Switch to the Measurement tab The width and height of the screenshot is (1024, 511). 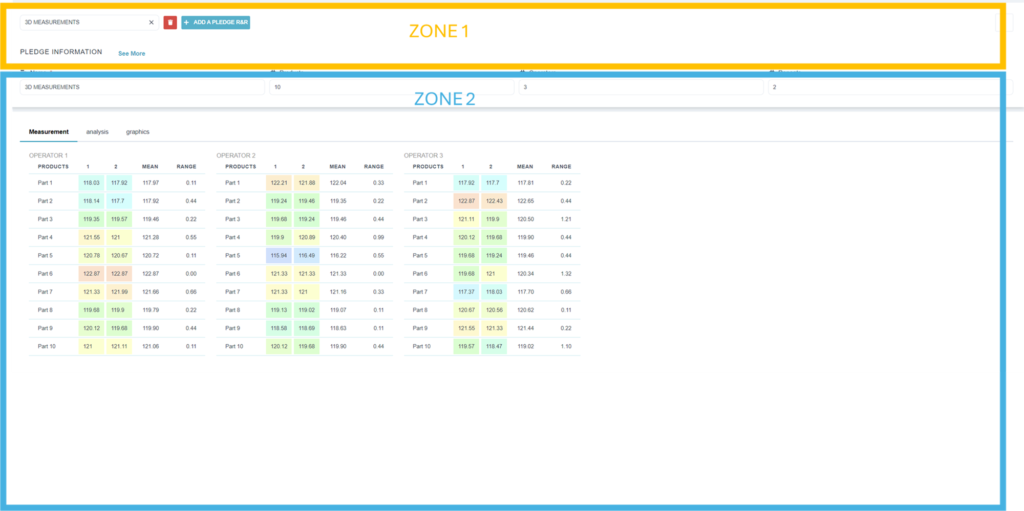(x=49, y=132)
